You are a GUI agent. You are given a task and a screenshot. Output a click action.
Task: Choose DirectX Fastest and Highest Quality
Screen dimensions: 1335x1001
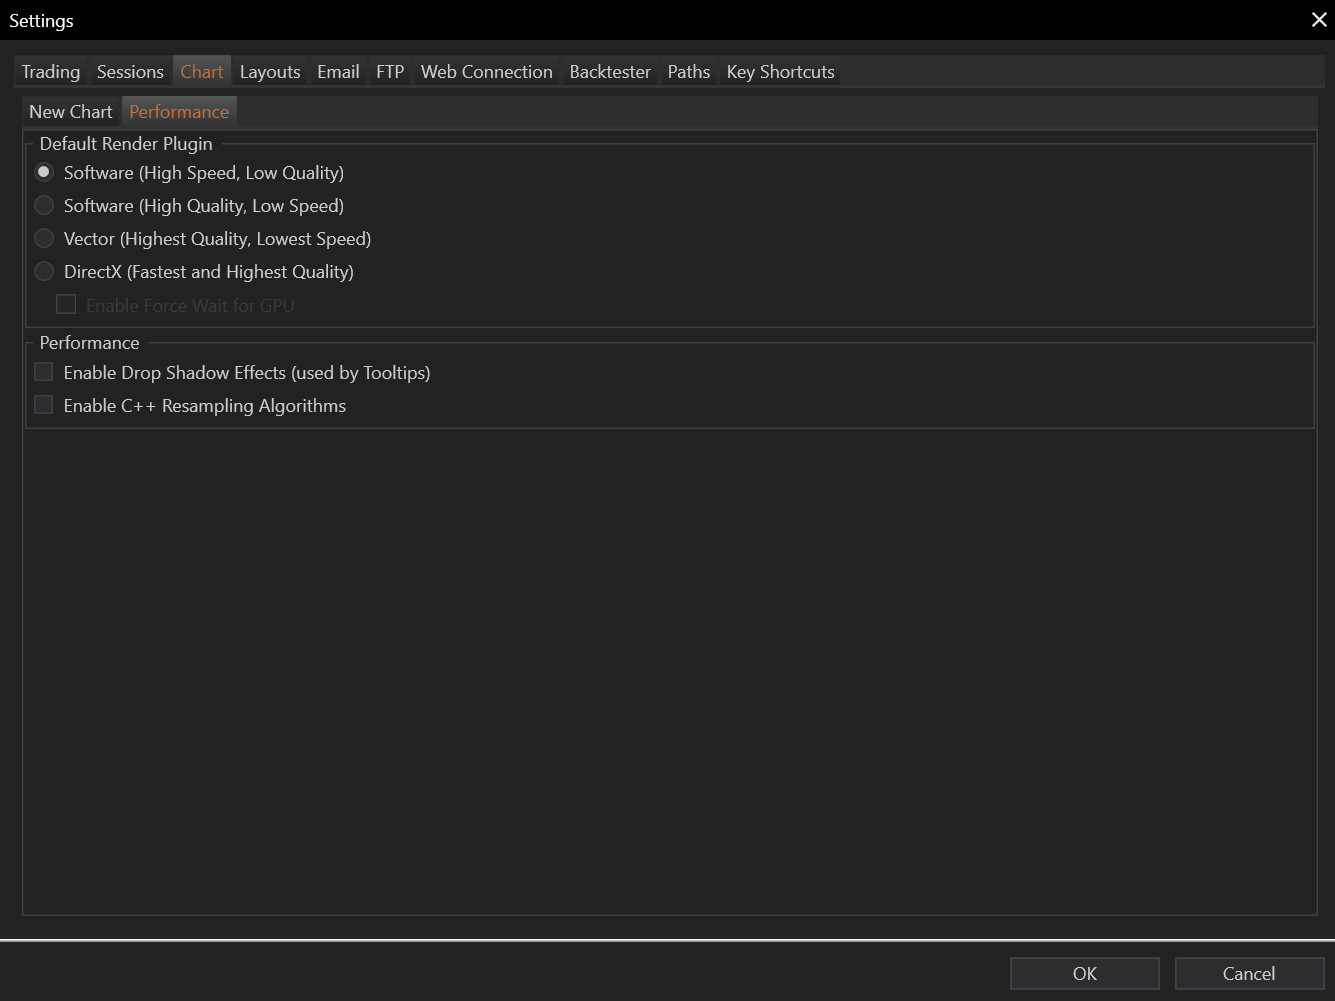click(x=44, y=272)
